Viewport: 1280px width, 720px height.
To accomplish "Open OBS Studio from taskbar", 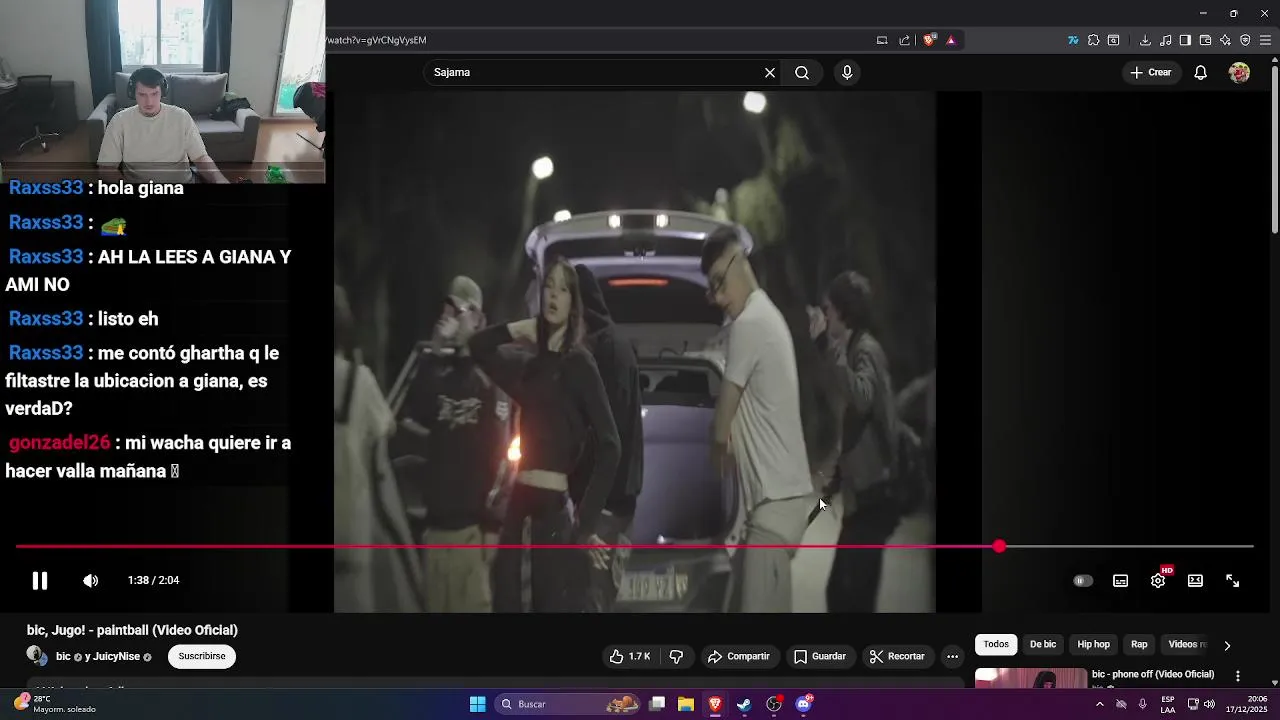I will click(x=774, y=704).
